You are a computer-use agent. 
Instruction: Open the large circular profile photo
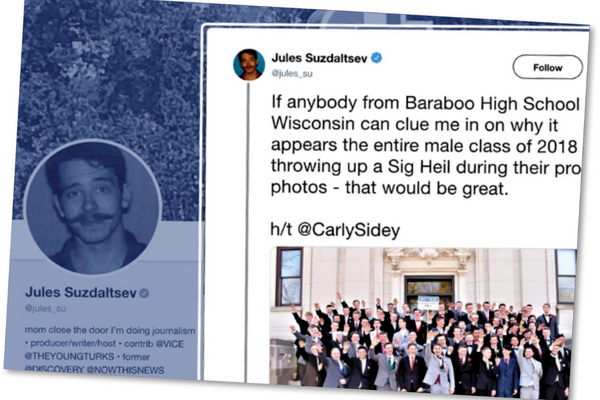[93, 207]
